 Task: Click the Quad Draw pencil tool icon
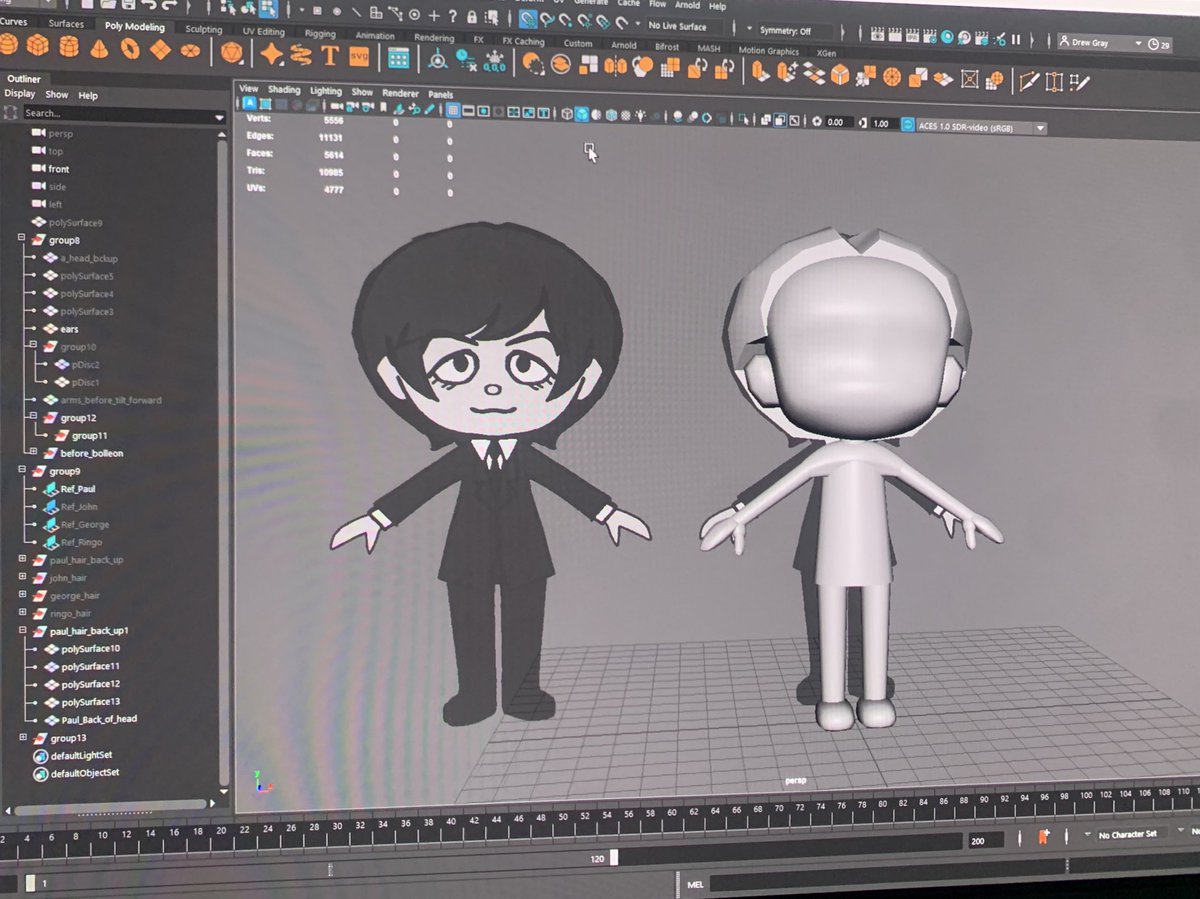[1079, 83]
